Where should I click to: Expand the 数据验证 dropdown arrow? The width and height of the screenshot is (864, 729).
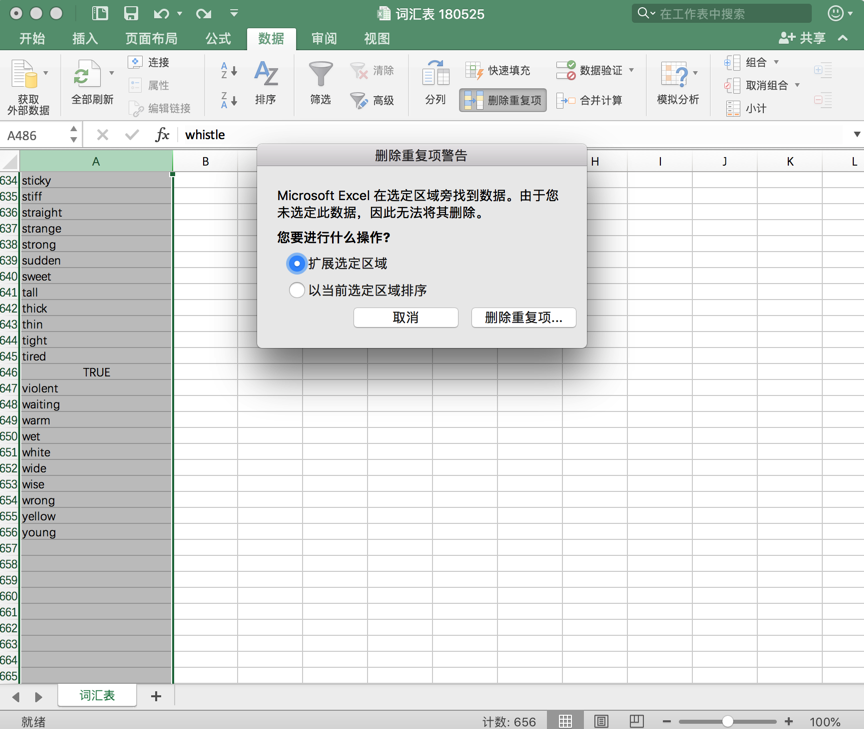[x=631, y=70]
